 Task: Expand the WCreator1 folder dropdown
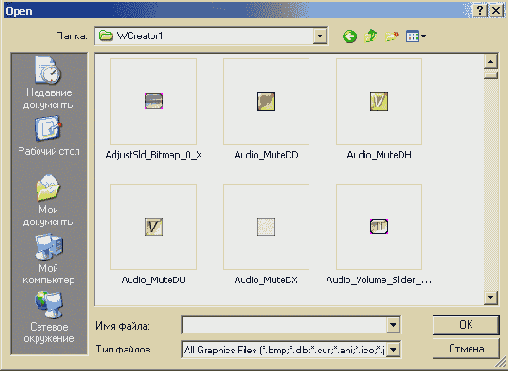[x=320, y=36]
